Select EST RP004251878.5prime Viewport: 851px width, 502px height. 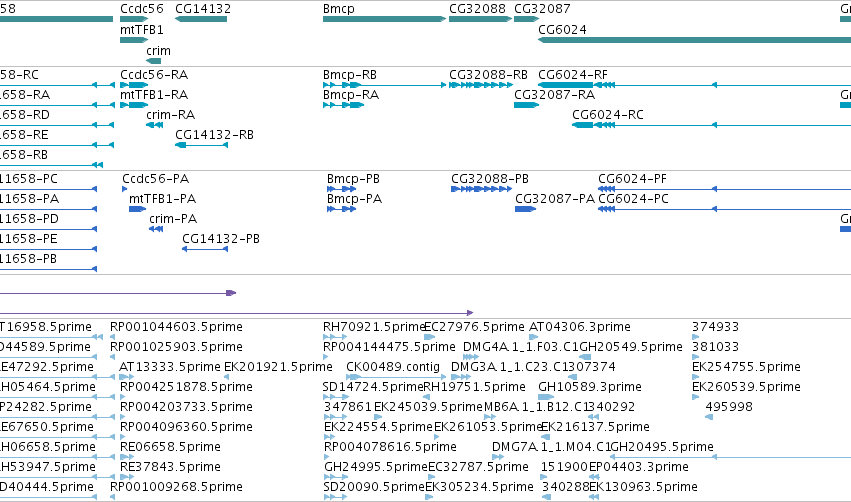pyautogui.click(x=186, y=387)
